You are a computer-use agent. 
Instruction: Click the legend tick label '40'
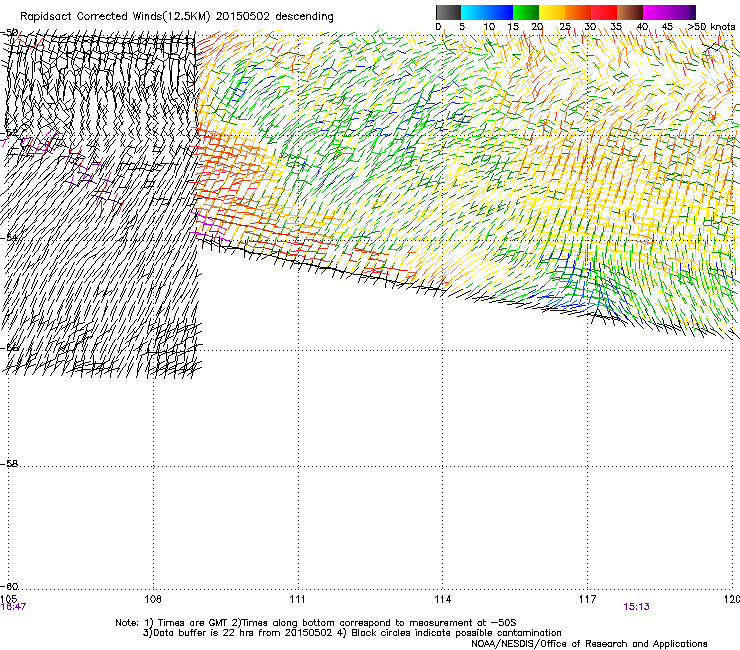(x=642, y=27)
